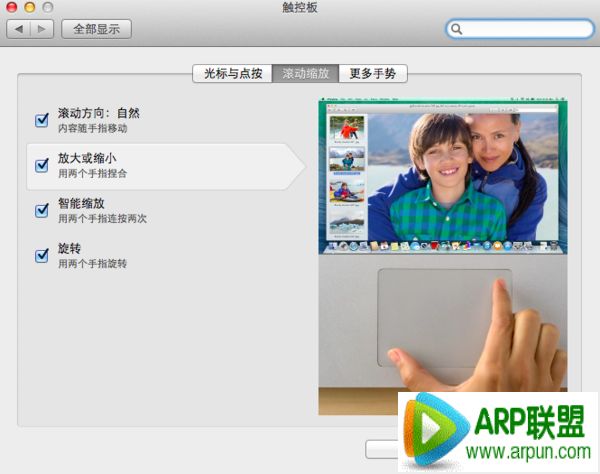
Task: Click the 用两个手指连按两次 description
Action: (x=102, y=219)
